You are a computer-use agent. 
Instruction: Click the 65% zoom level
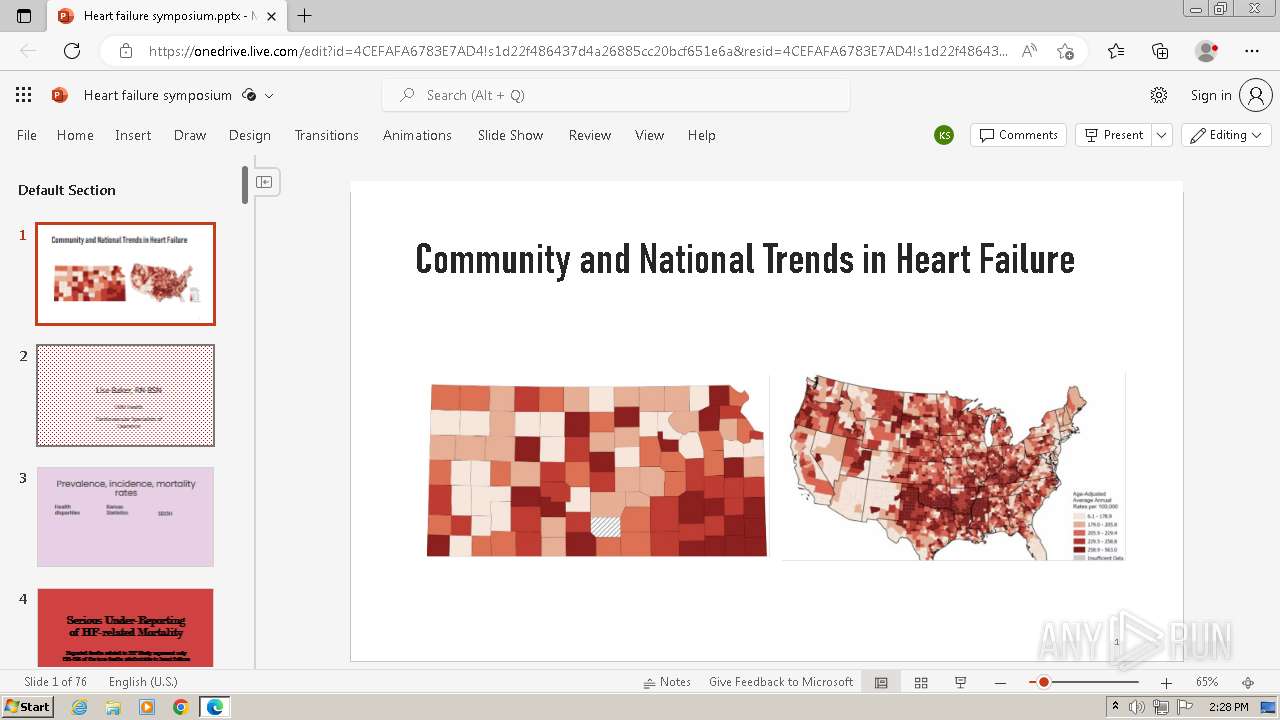[x=1207, y=682]
